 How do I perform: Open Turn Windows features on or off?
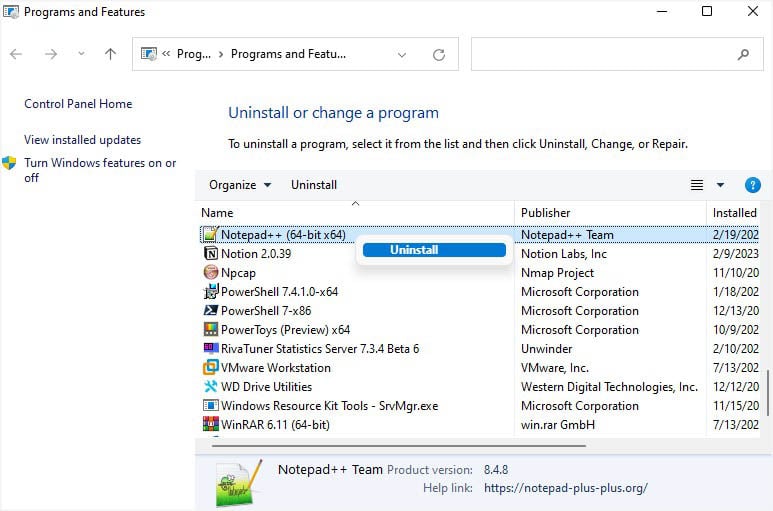coord(100,170)
